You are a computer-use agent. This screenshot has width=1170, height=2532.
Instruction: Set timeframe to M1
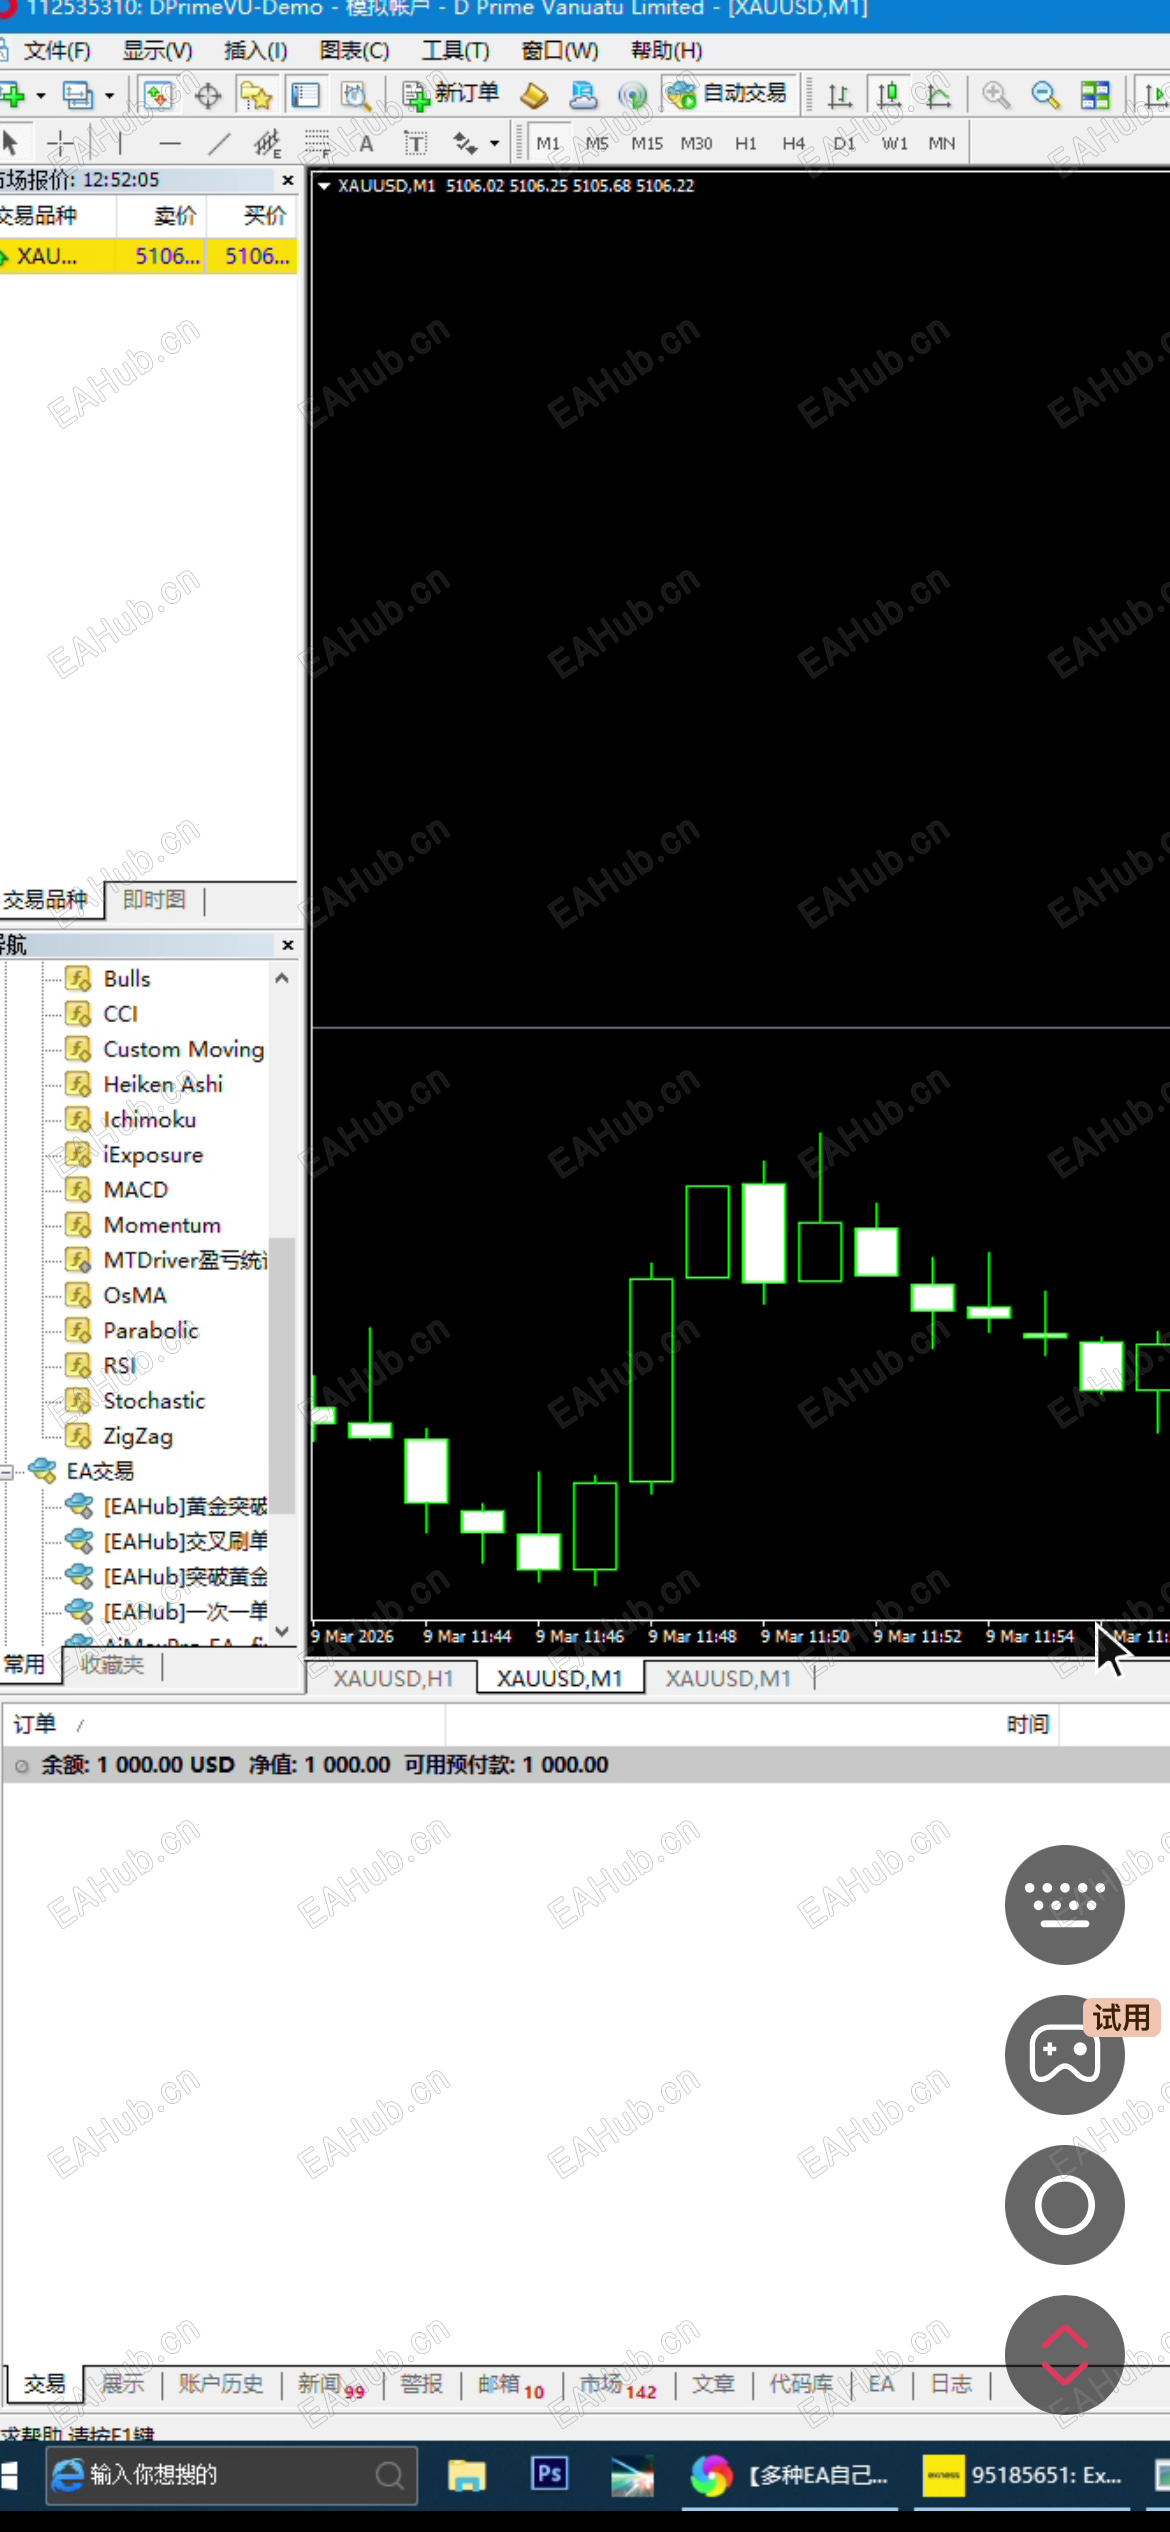click(548, 143)
